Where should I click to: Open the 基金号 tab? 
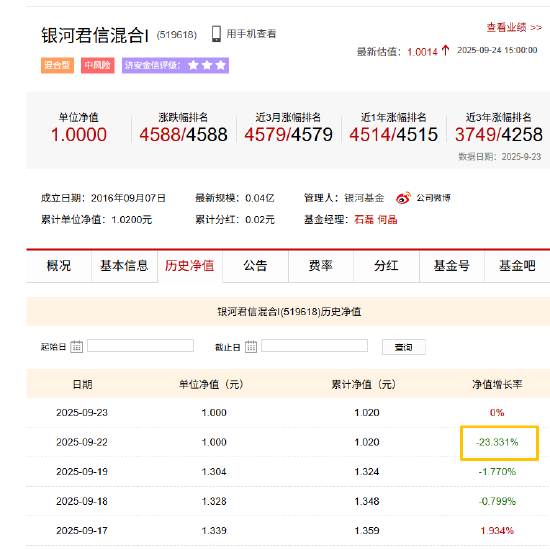click(452, 266)
